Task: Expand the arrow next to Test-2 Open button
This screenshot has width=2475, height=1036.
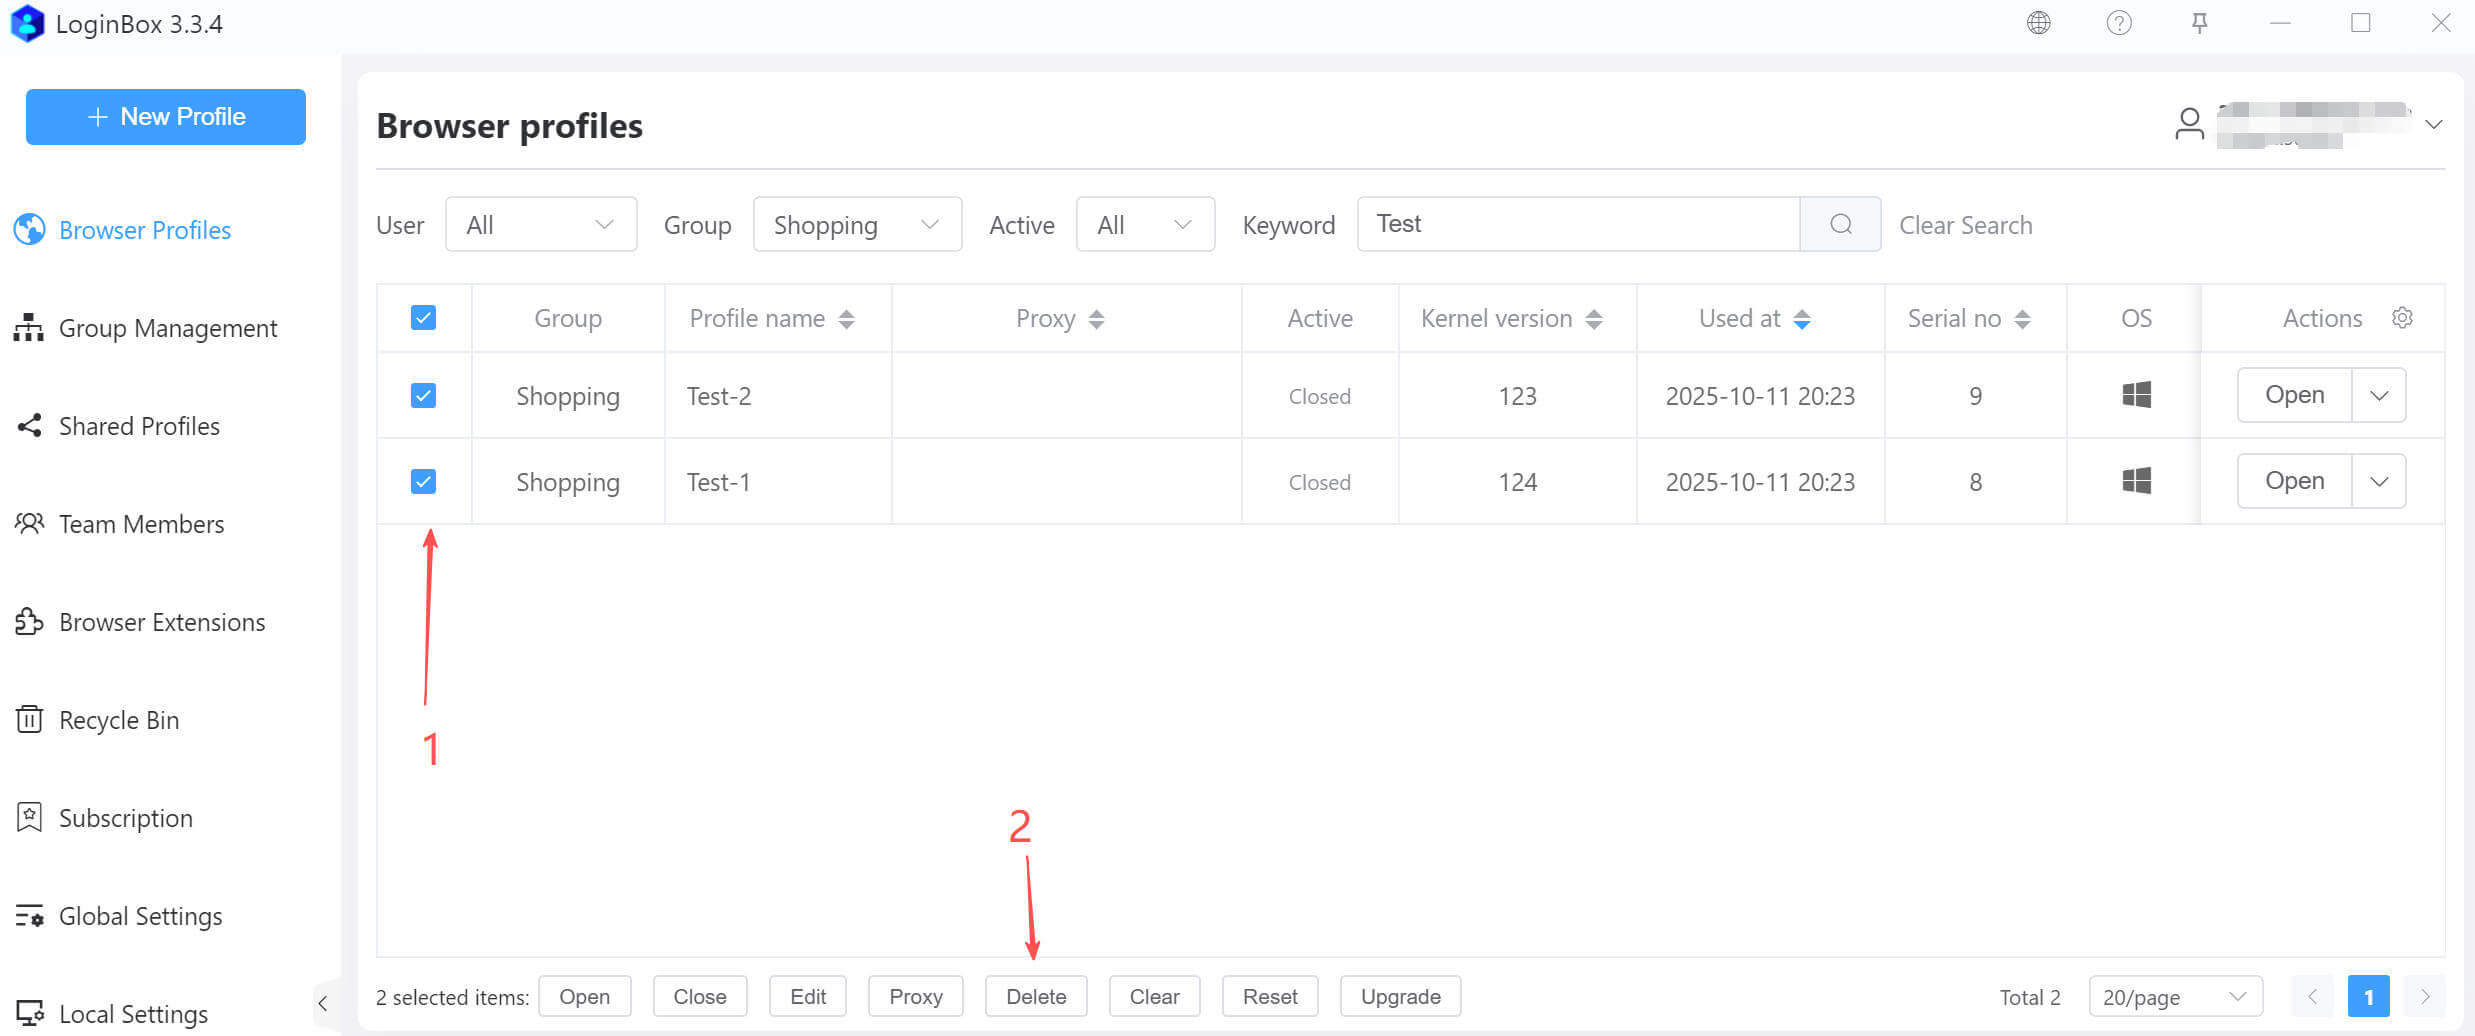Action: [2379, 396]
